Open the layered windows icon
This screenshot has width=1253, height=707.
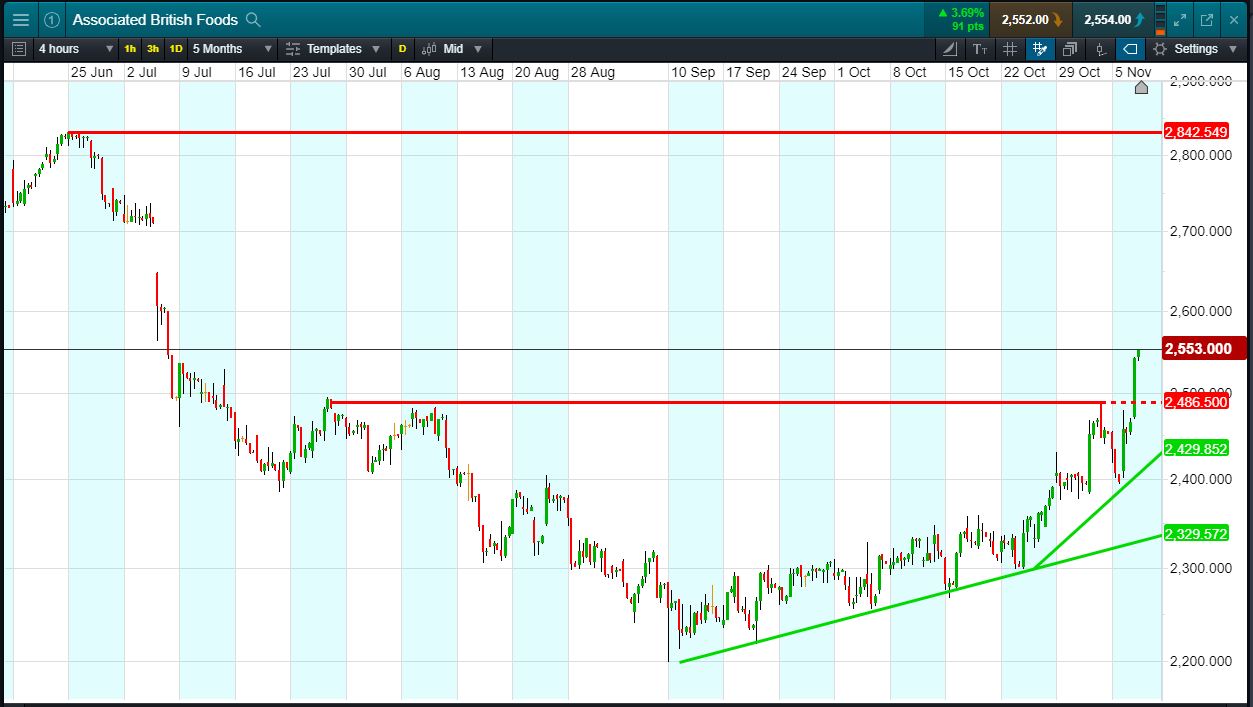pyautogui.click(x=1070, y=48)
